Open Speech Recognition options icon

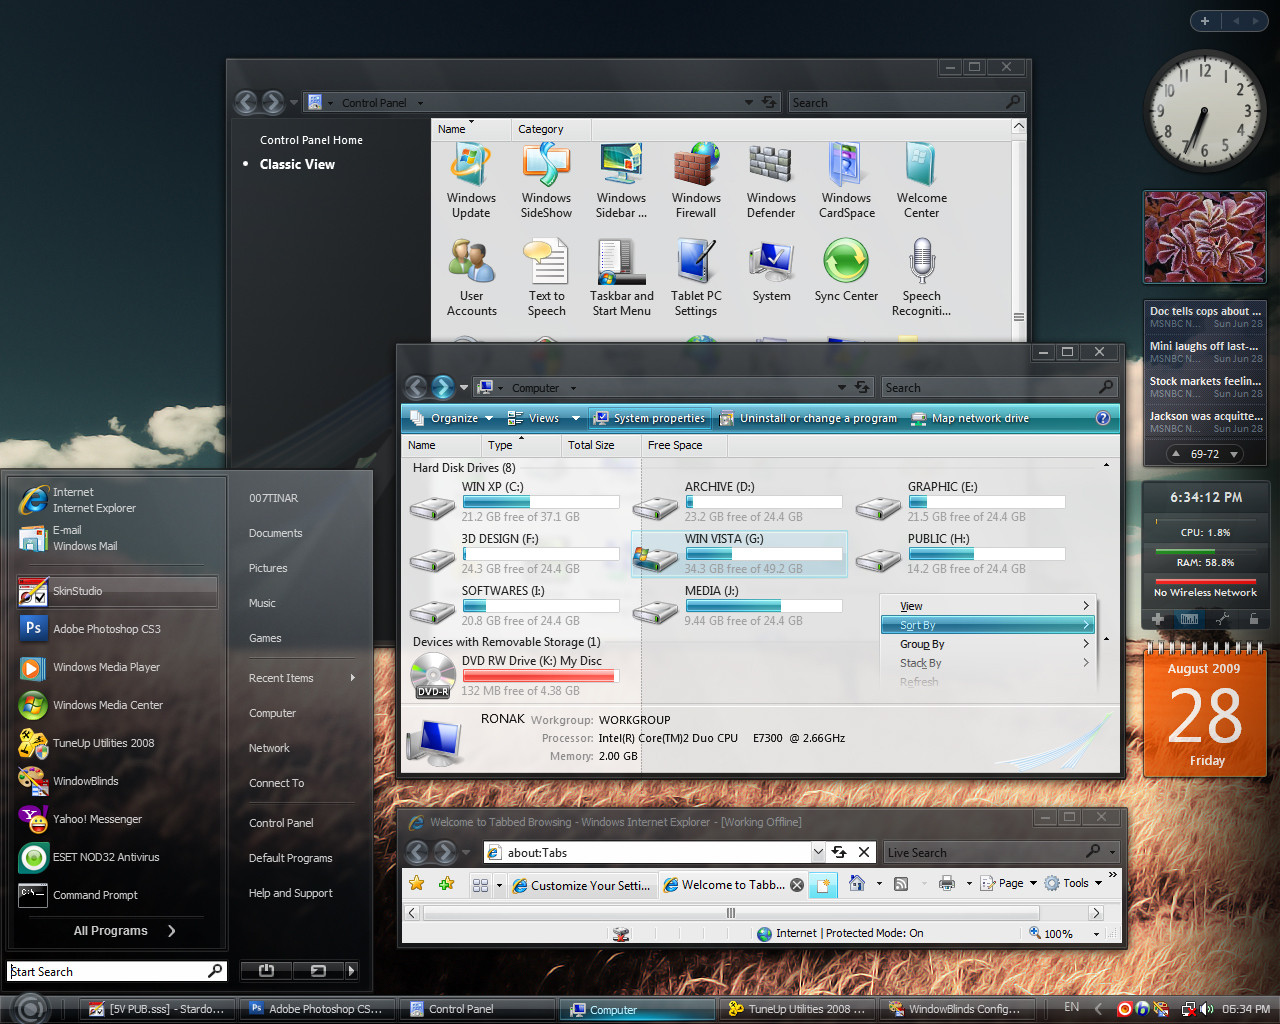point(921,278)
